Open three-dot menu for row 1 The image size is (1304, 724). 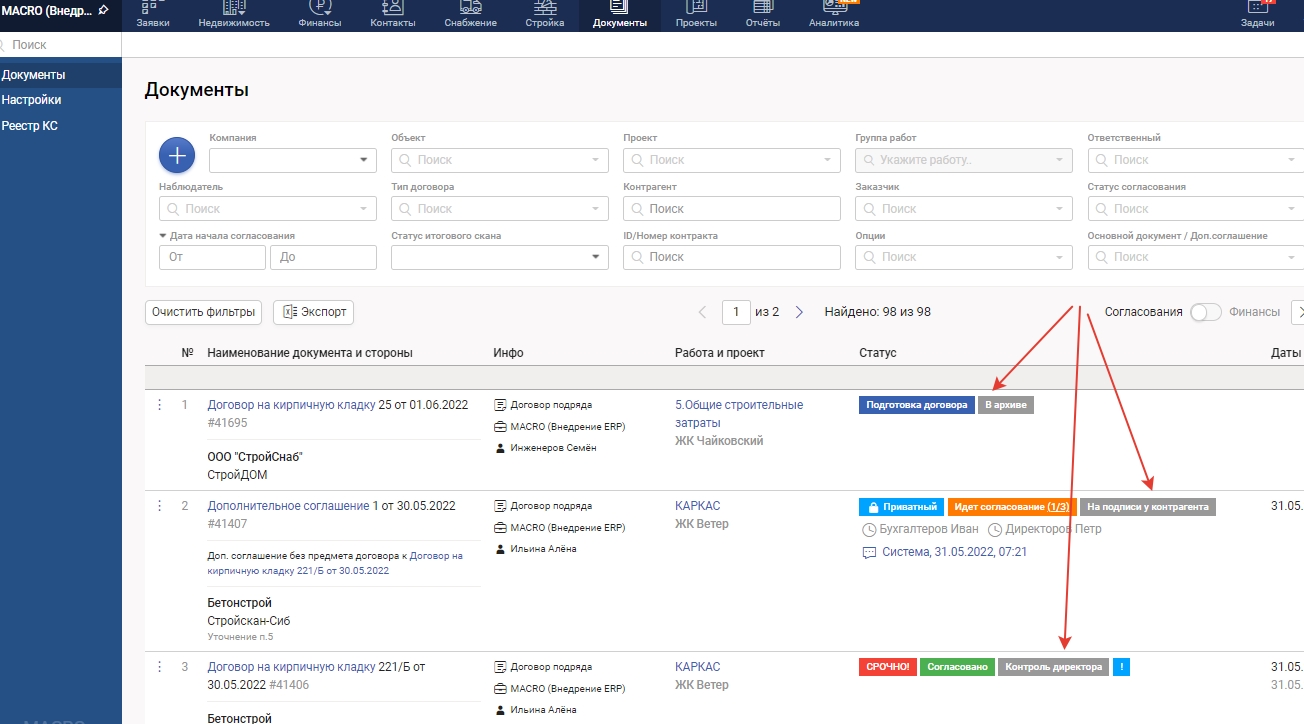point(158,405)
